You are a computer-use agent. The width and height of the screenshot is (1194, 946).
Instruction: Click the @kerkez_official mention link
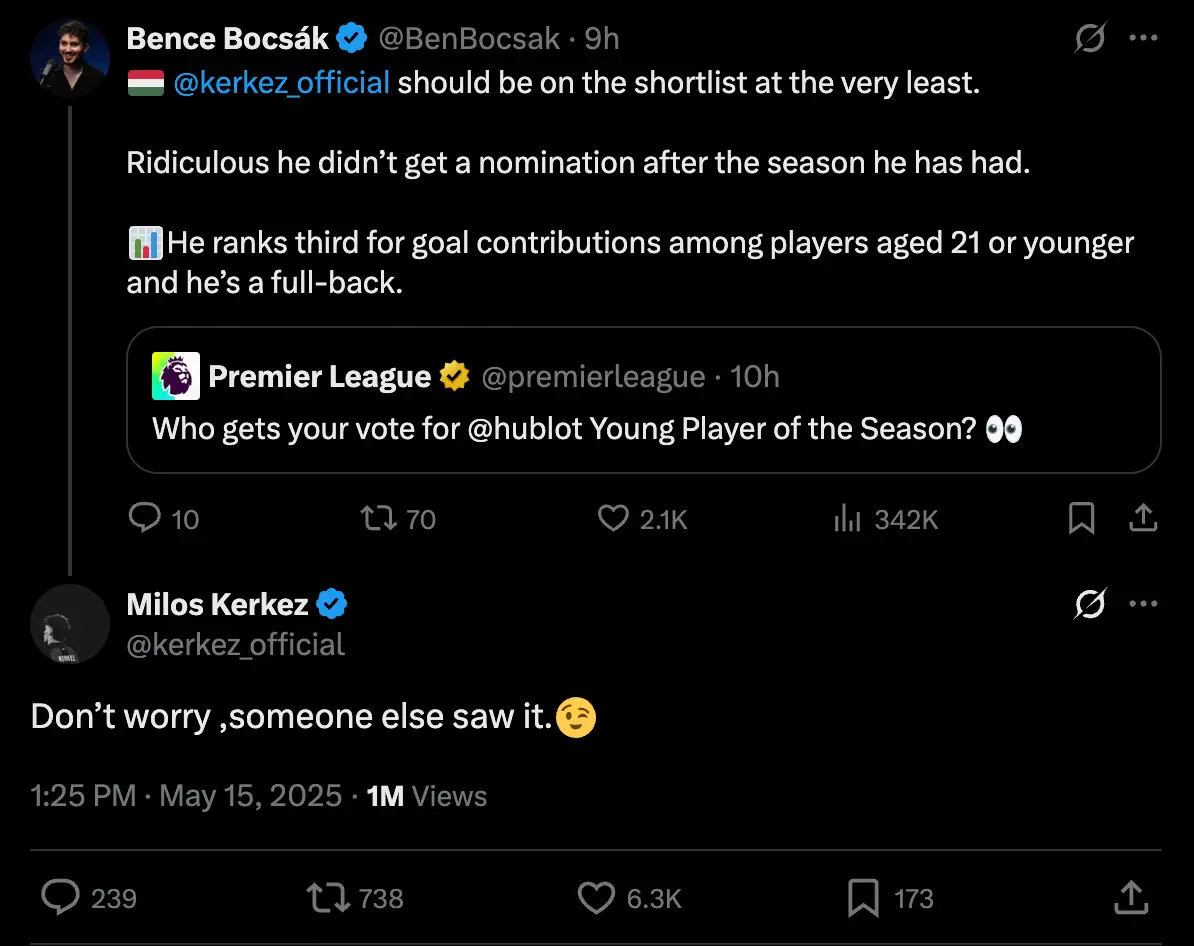[281, 83]
